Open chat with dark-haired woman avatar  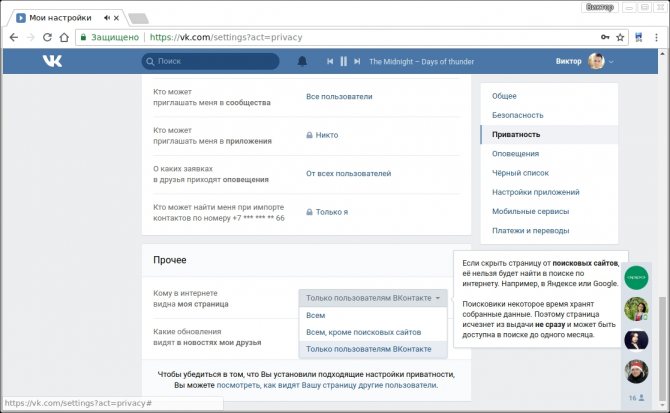[636, 340]
